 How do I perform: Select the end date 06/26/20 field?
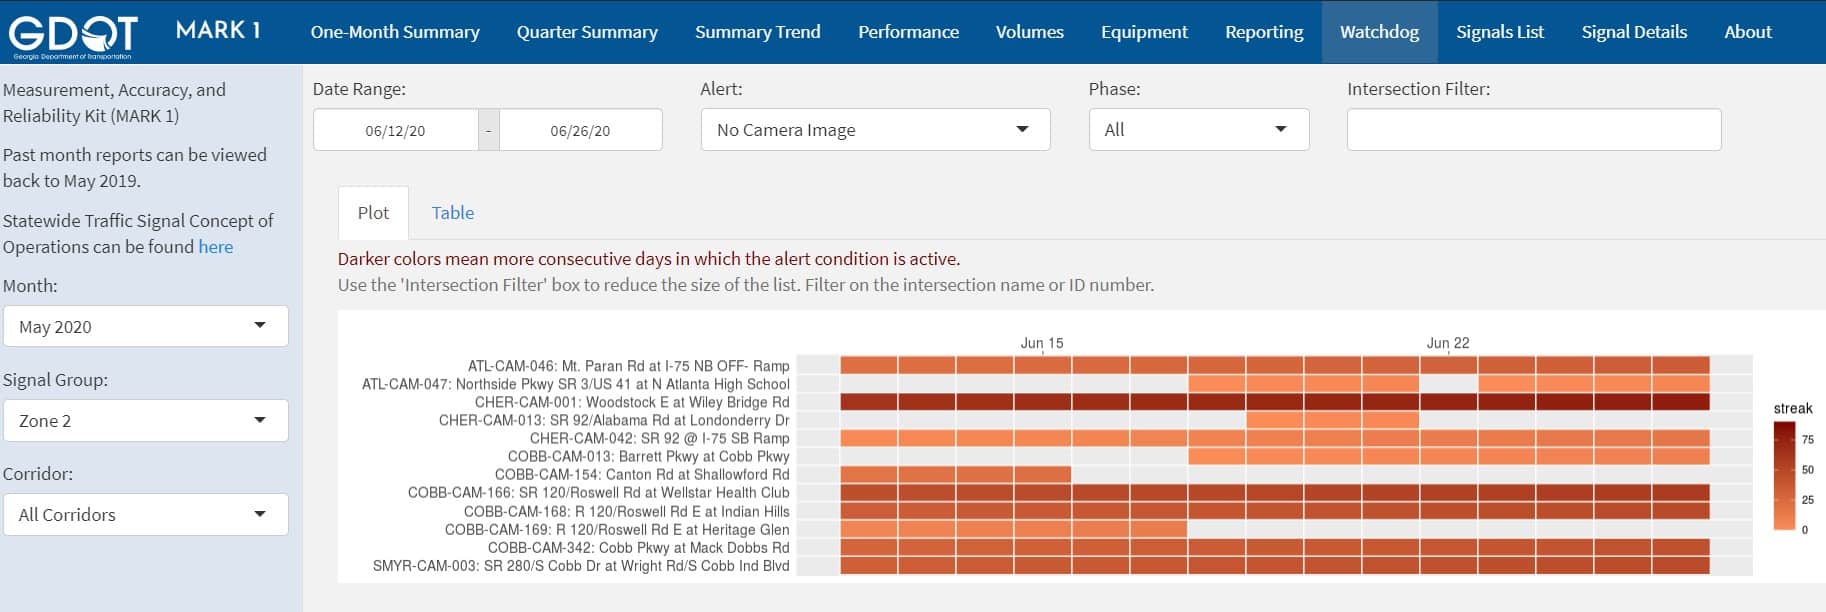(580, 131)
